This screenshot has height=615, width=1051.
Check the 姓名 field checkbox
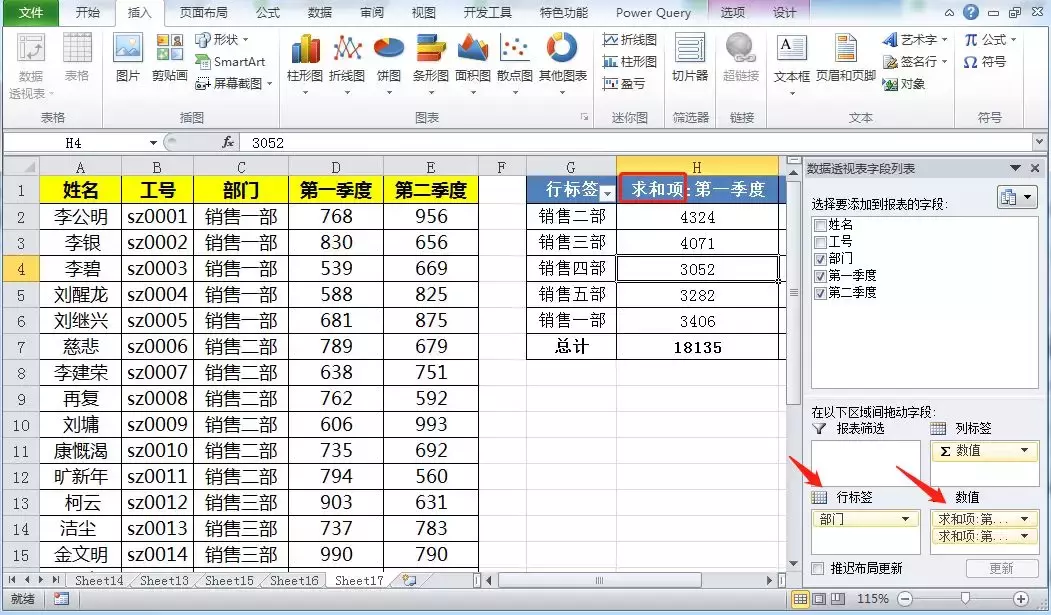click(x=820, y=225)
